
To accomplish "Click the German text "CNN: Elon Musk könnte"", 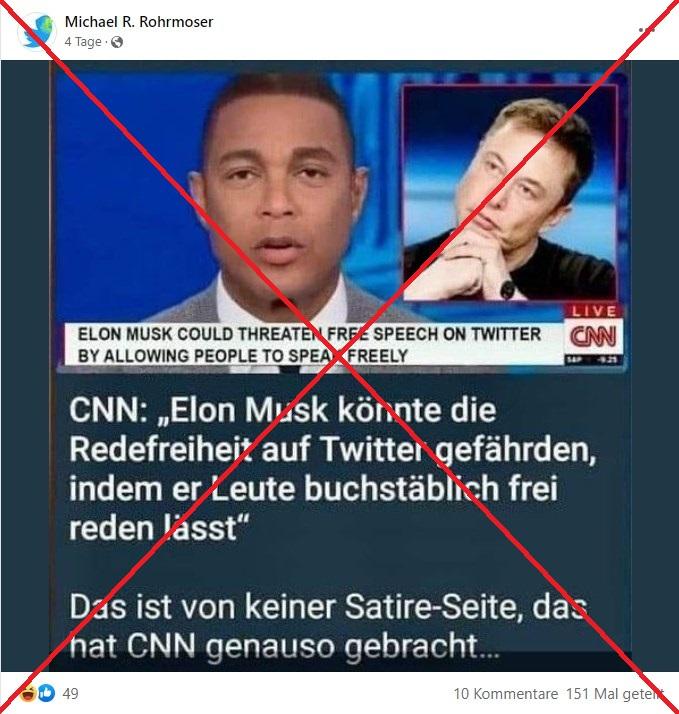I will click(x=282, y=410).
